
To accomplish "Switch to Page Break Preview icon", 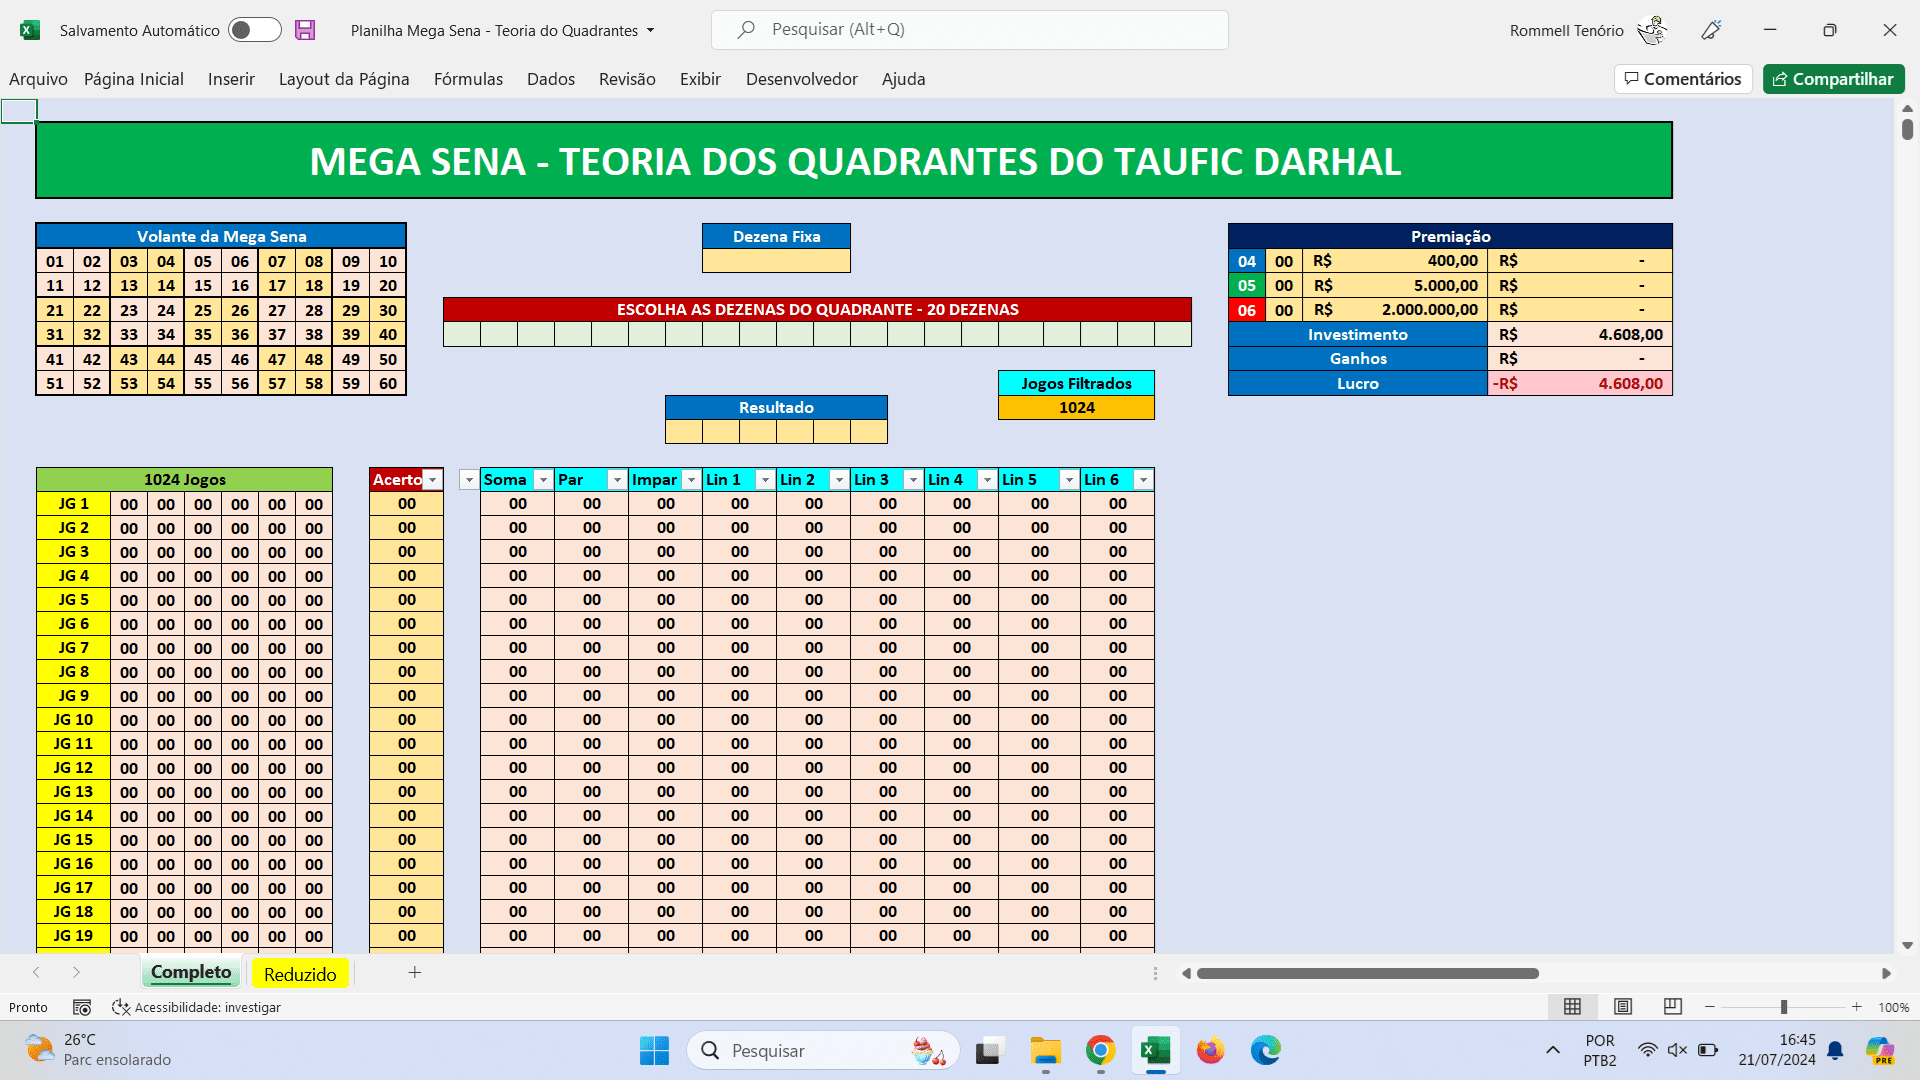I will pos(1673,1007).
